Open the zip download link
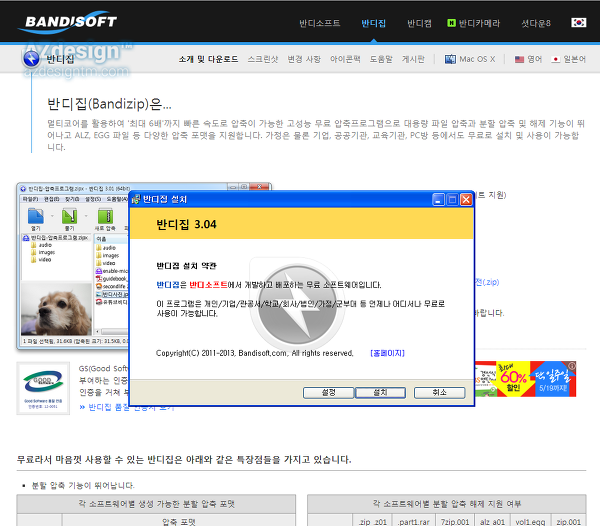 click(487, 282)
